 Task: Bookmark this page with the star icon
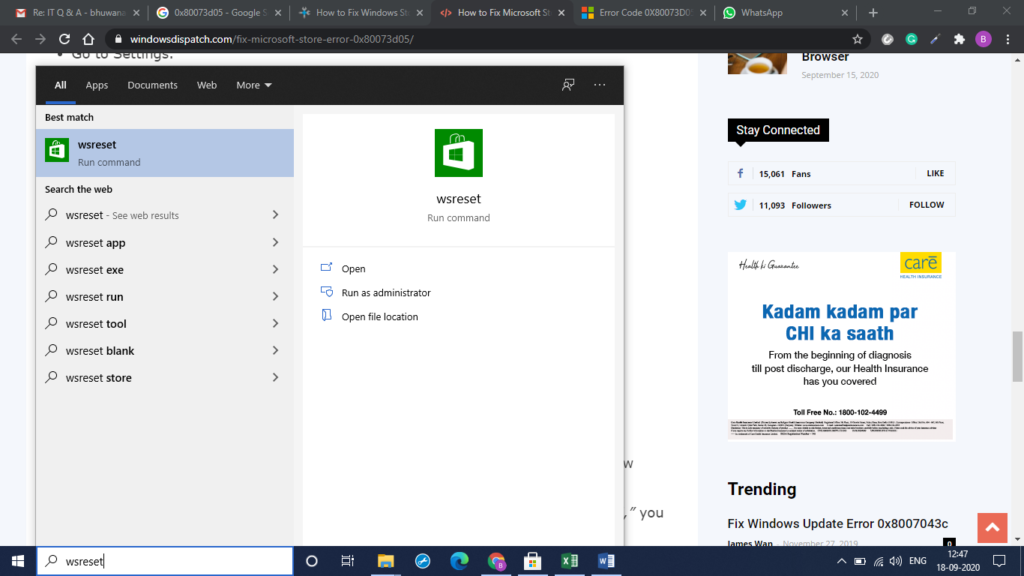coord(857,39)
